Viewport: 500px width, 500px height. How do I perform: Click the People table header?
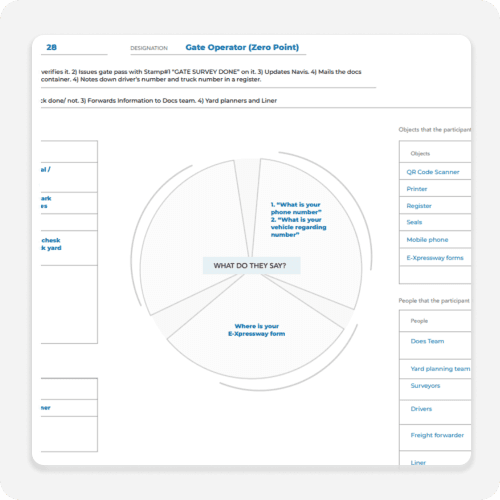(x=435, y=321)
